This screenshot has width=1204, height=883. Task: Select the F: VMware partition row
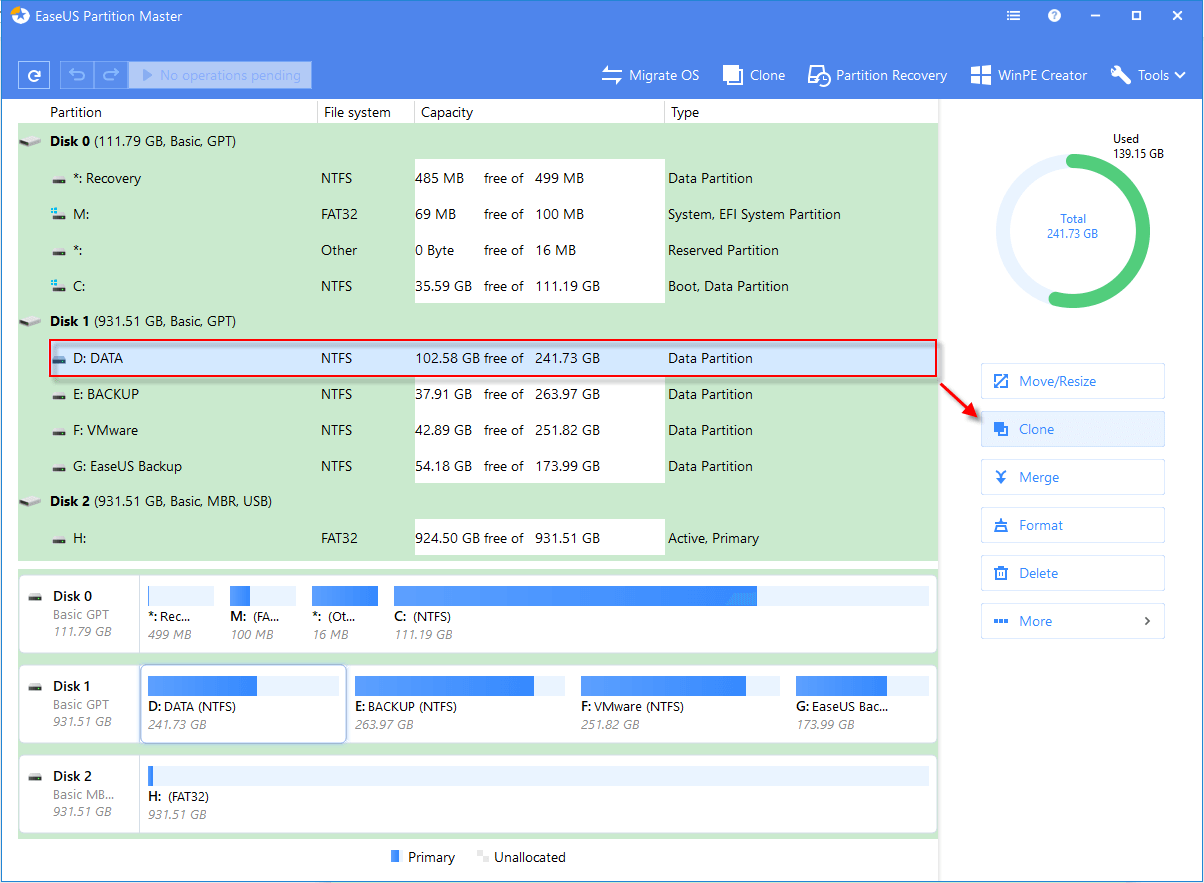pos(478,430)
